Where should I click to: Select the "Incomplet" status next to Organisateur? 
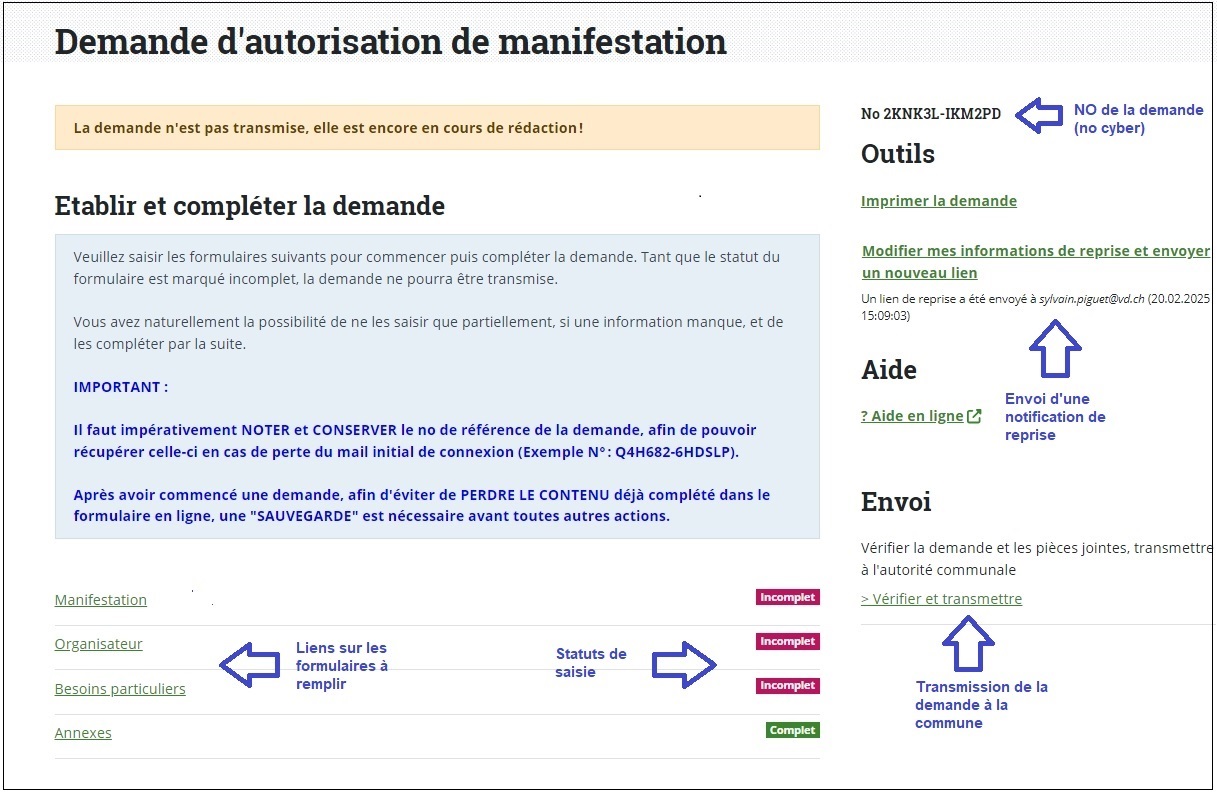pos(787,640)
